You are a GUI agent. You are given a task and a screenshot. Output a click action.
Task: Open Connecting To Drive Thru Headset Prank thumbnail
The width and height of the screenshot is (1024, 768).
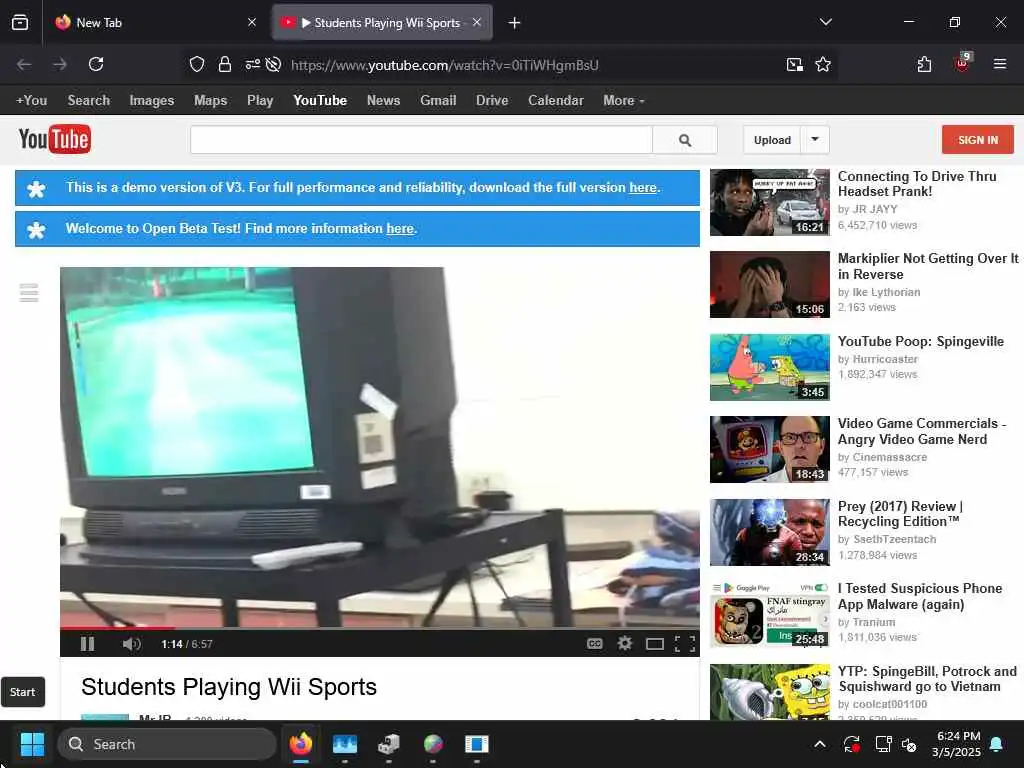tap(769, 202)
